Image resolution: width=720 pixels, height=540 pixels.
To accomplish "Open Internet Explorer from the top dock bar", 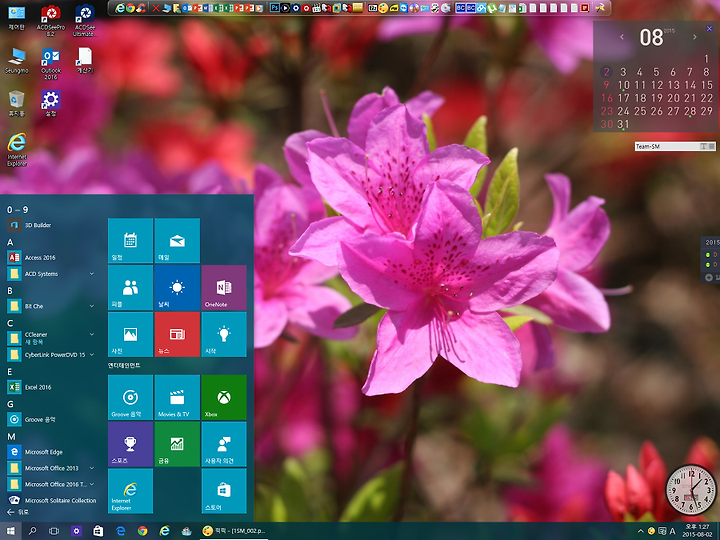I will tap(120, 8).
